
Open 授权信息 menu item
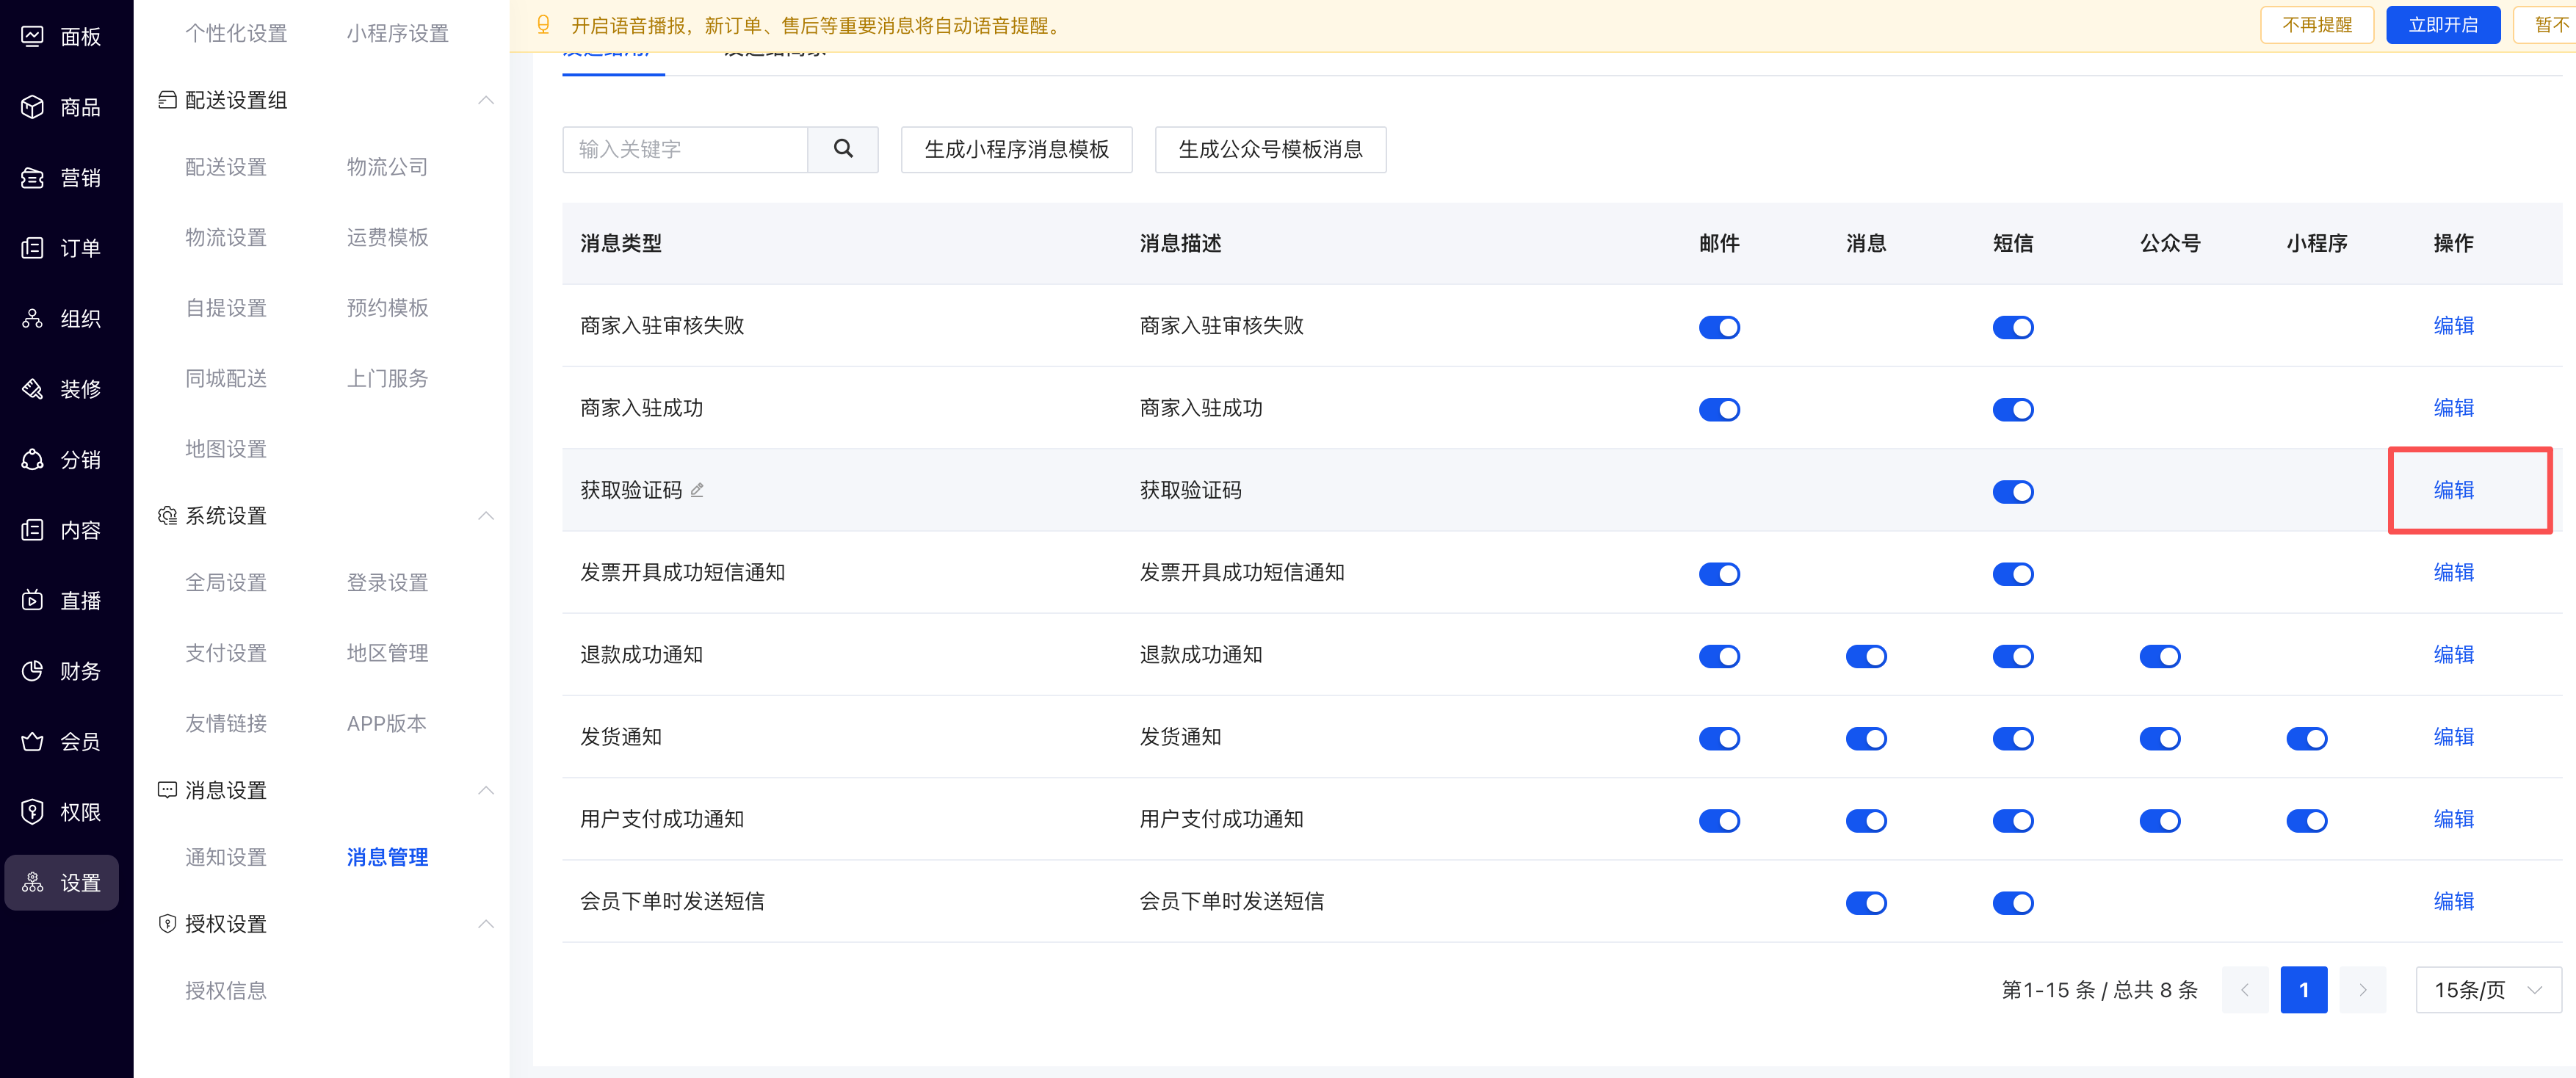(226, 990)
